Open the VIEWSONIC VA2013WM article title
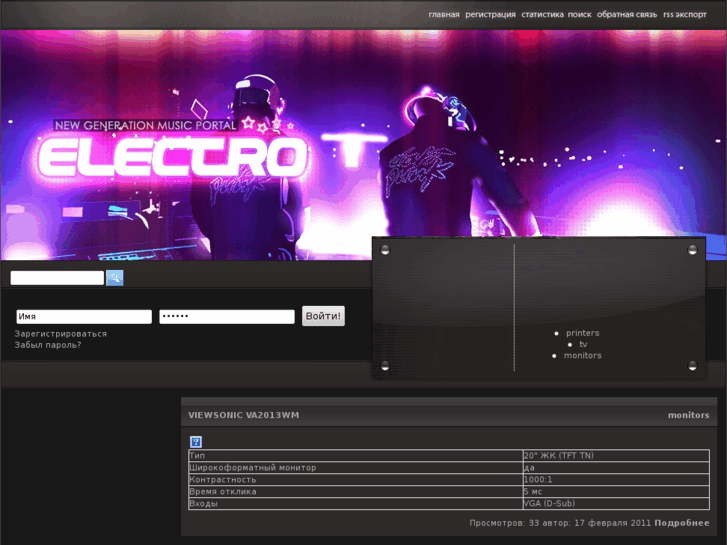Viewport: 727px width, 545px height. 244,415
